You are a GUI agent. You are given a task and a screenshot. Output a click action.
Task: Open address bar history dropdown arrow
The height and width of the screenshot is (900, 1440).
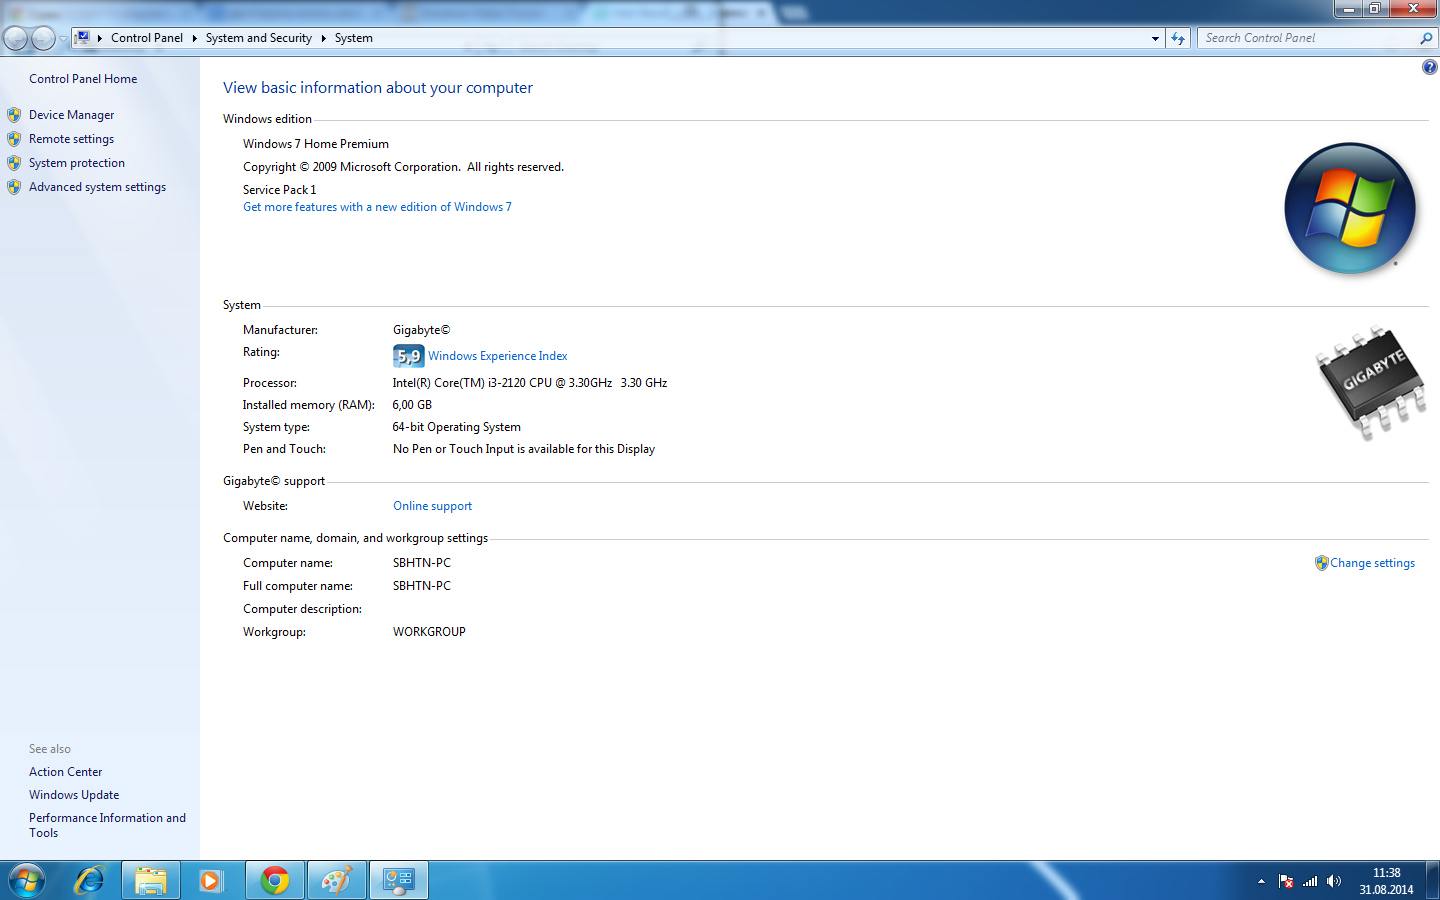click(1156, 38)
